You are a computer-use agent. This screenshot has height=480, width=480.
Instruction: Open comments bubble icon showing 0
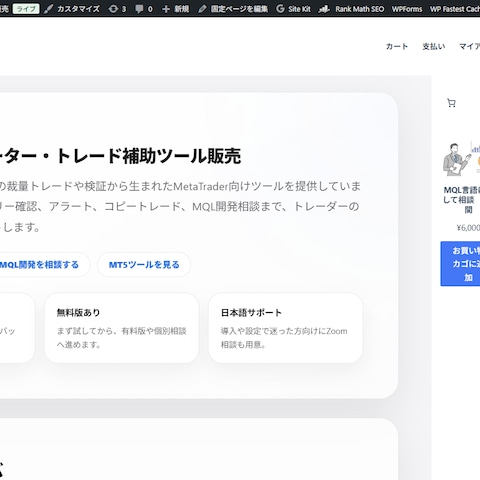pyautogui.click(x=144, y=9)
